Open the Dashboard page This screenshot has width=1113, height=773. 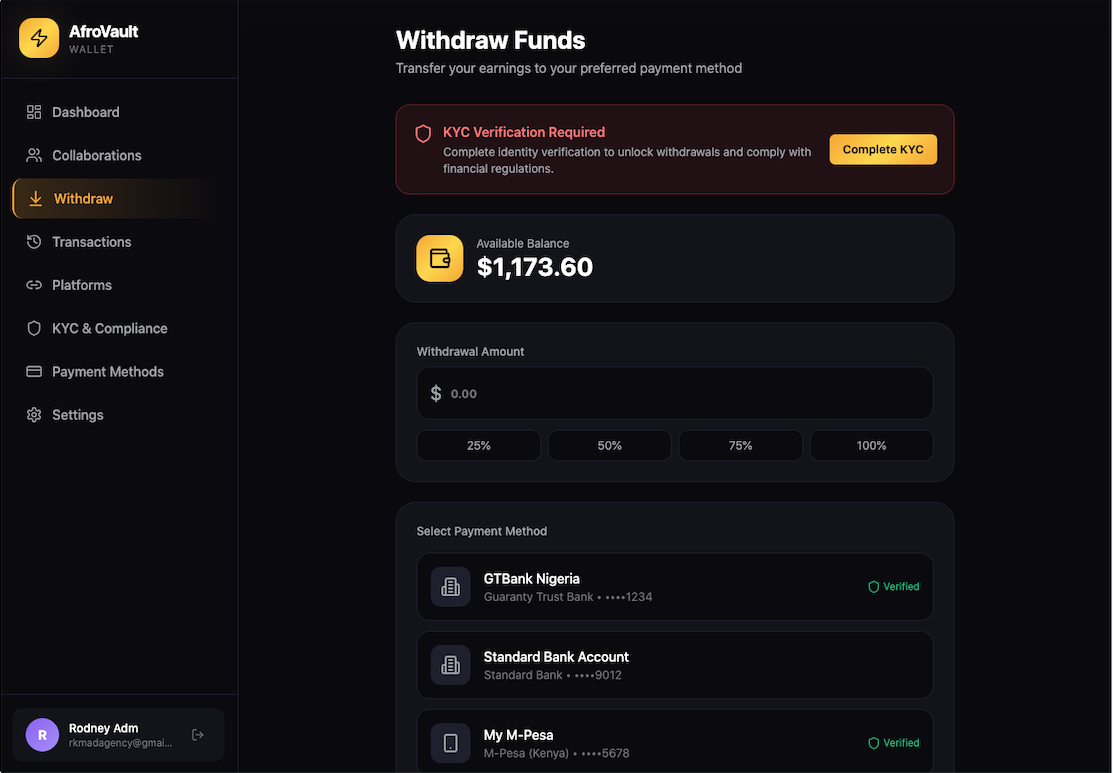(x=85, y=112)
